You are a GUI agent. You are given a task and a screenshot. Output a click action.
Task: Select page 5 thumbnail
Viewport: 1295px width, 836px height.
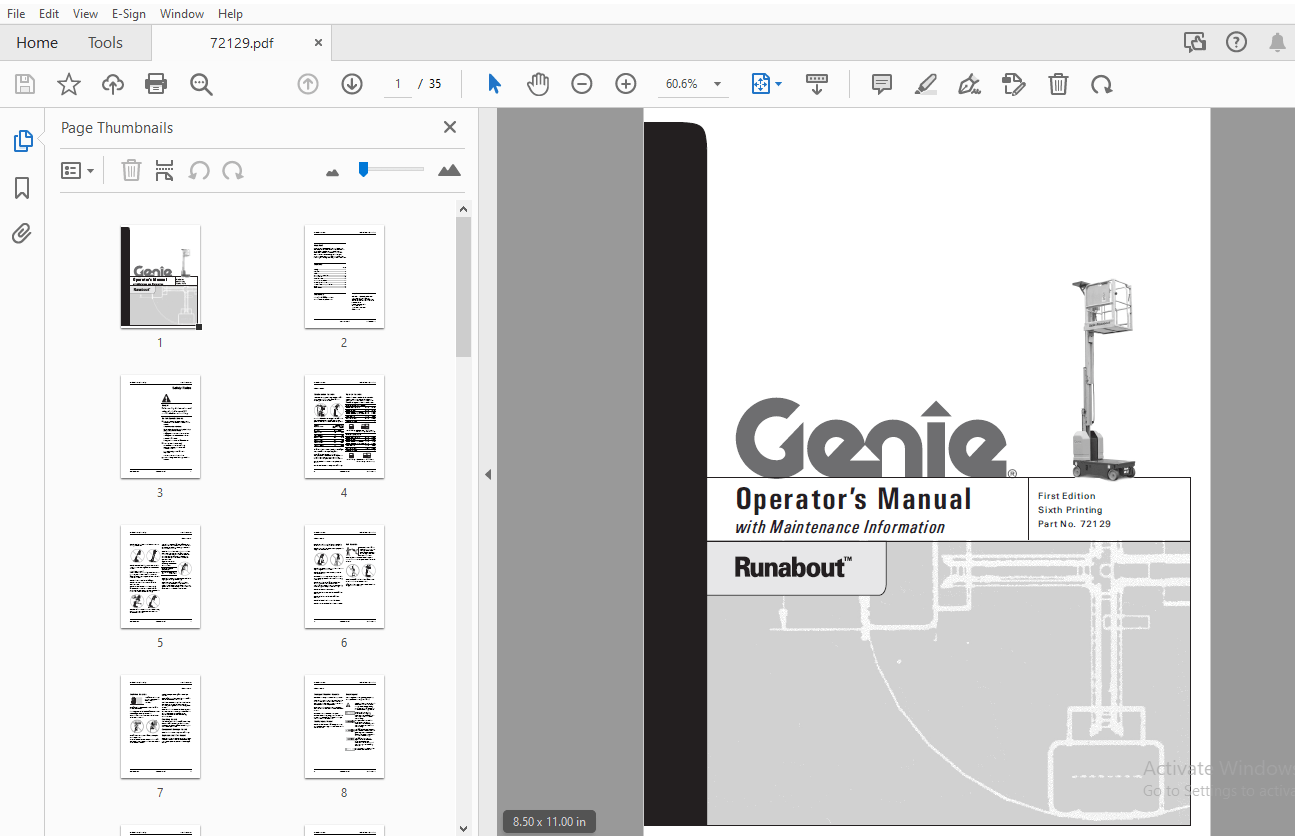pyautogui.click(x=160, y=576)
